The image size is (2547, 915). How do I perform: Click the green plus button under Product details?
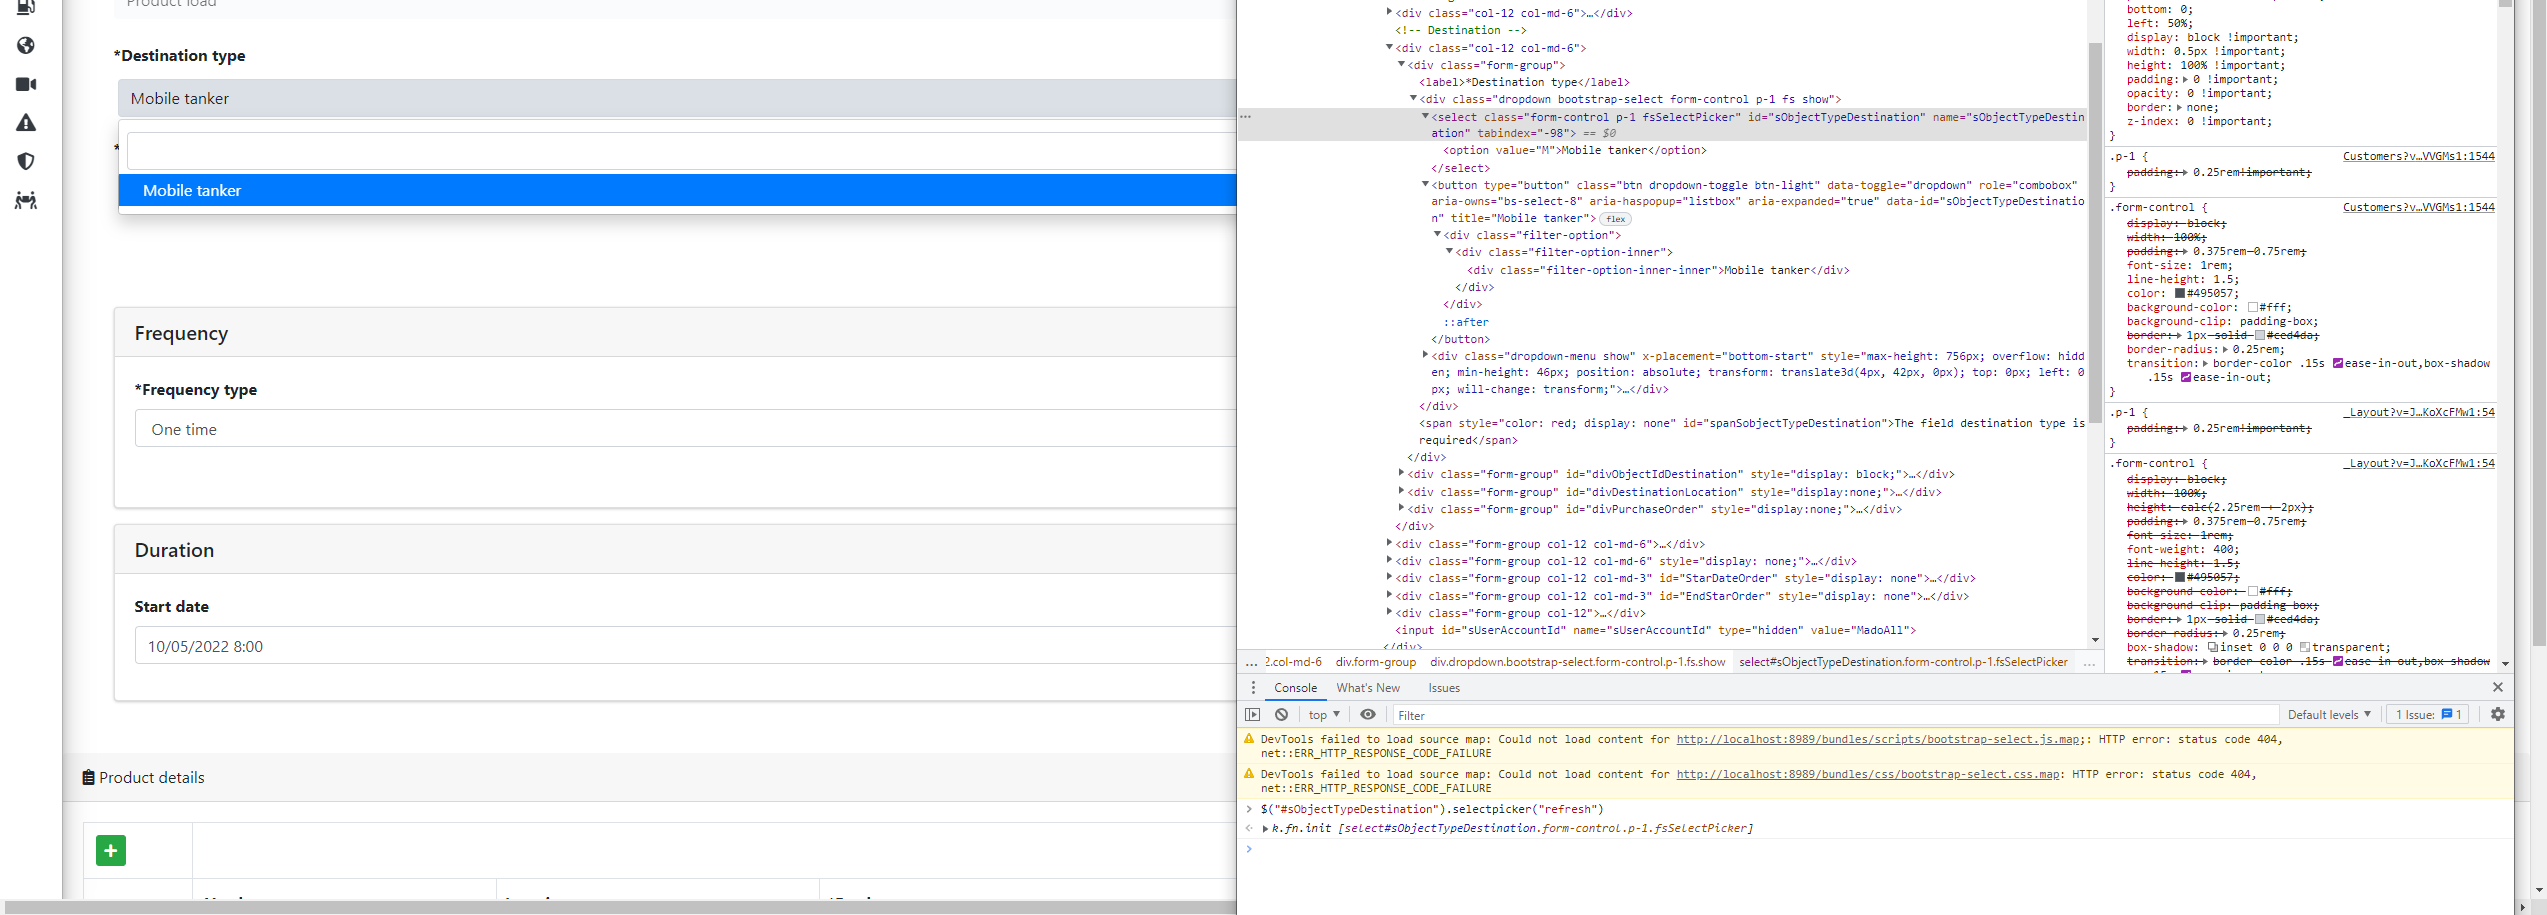click(x=110, y=850)
